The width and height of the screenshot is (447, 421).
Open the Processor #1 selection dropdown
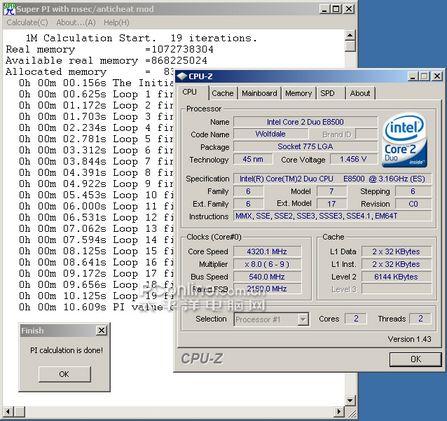pyautogui.click(x=303, y=319)
